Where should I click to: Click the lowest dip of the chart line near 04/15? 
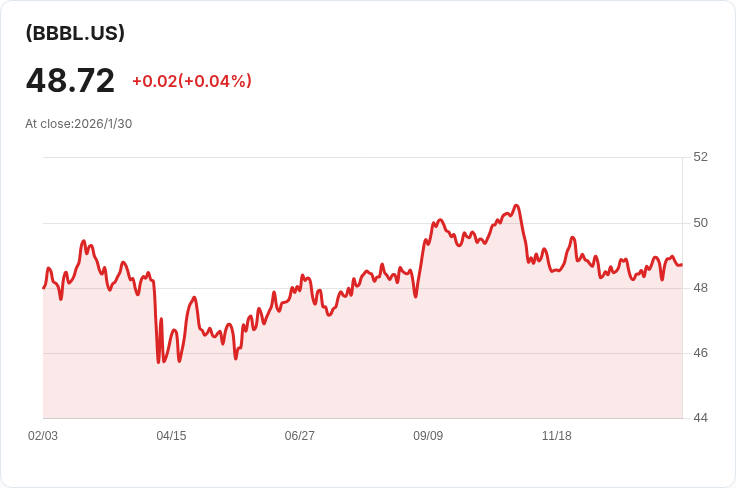158,361
